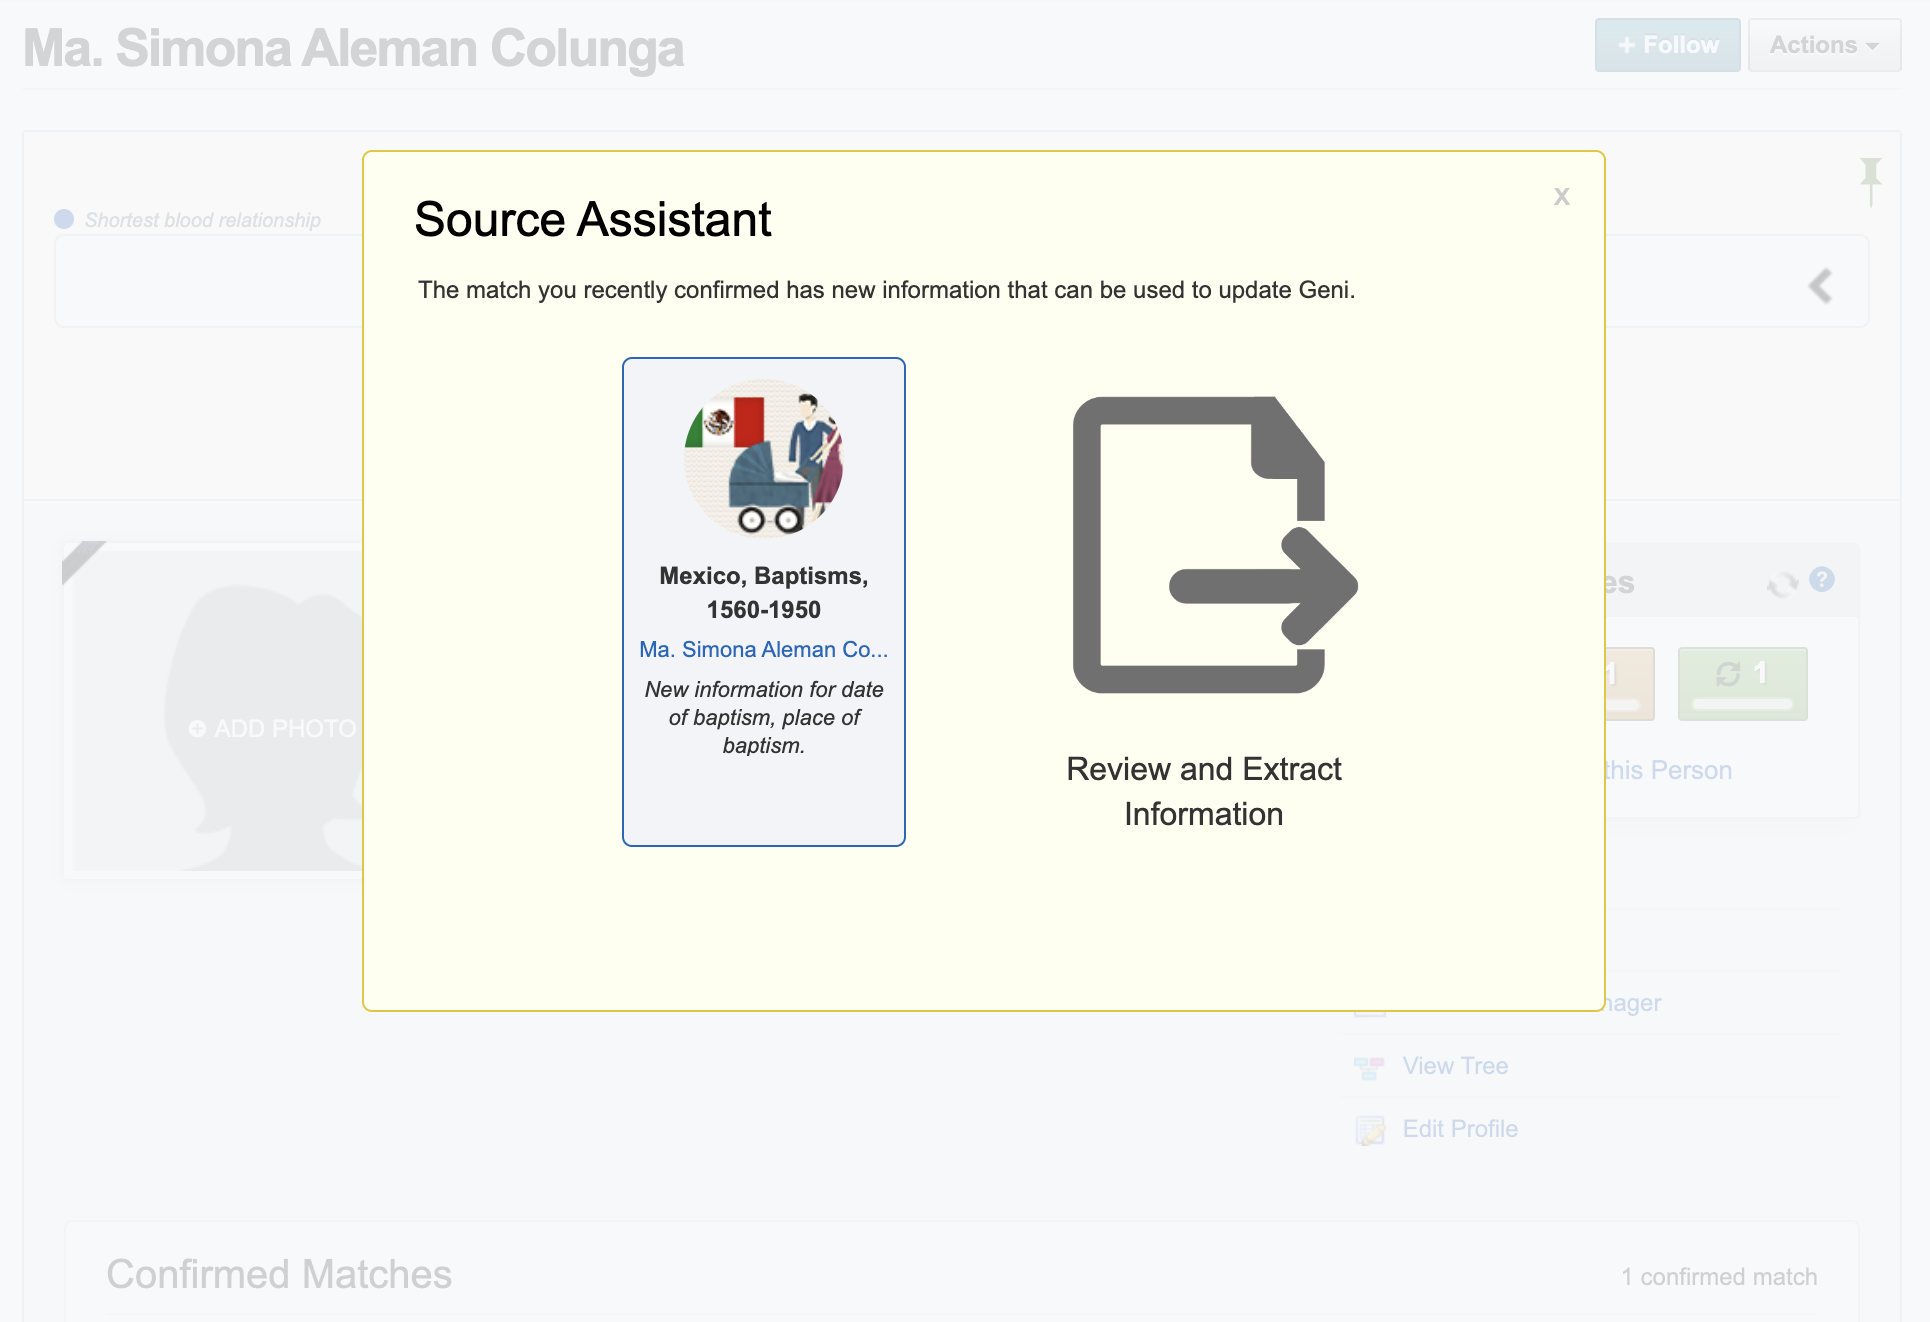Open the Actions dropdown menu
The height and width of the screenshot is (1322, 1930).
(1824, 45)
